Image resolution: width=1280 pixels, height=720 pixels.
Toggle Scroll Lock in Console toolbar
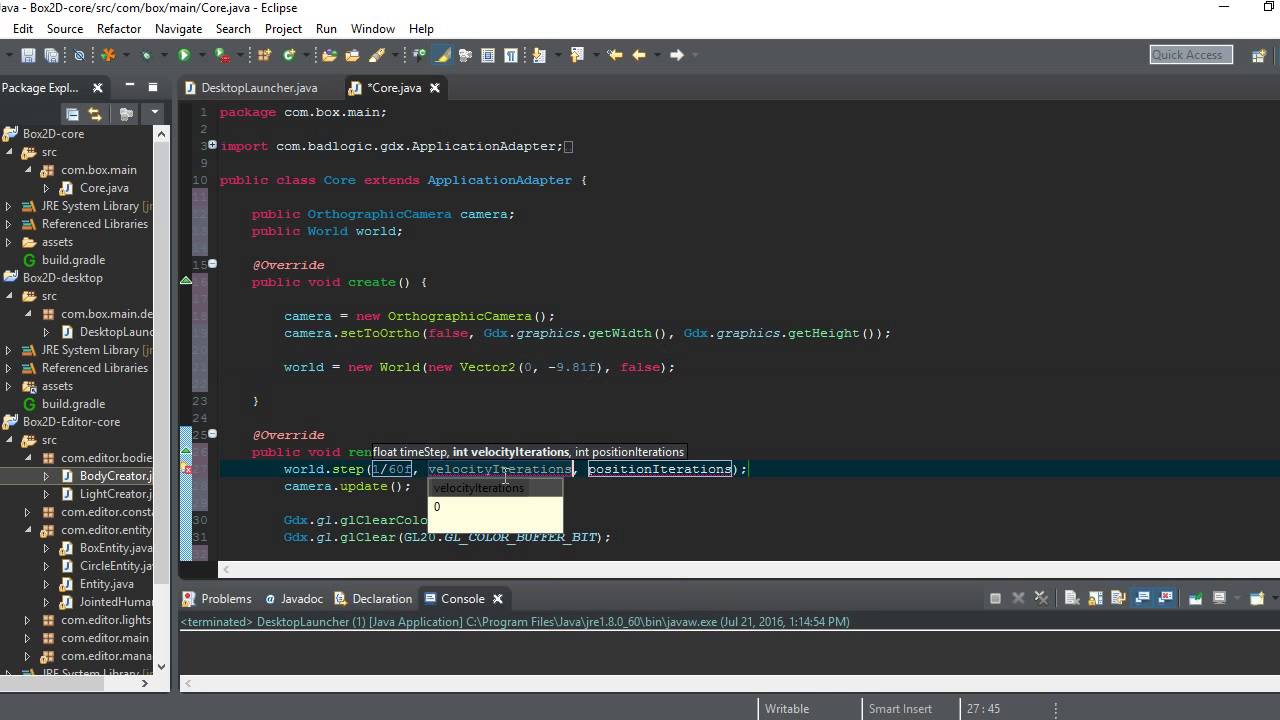coord(1095,598)
